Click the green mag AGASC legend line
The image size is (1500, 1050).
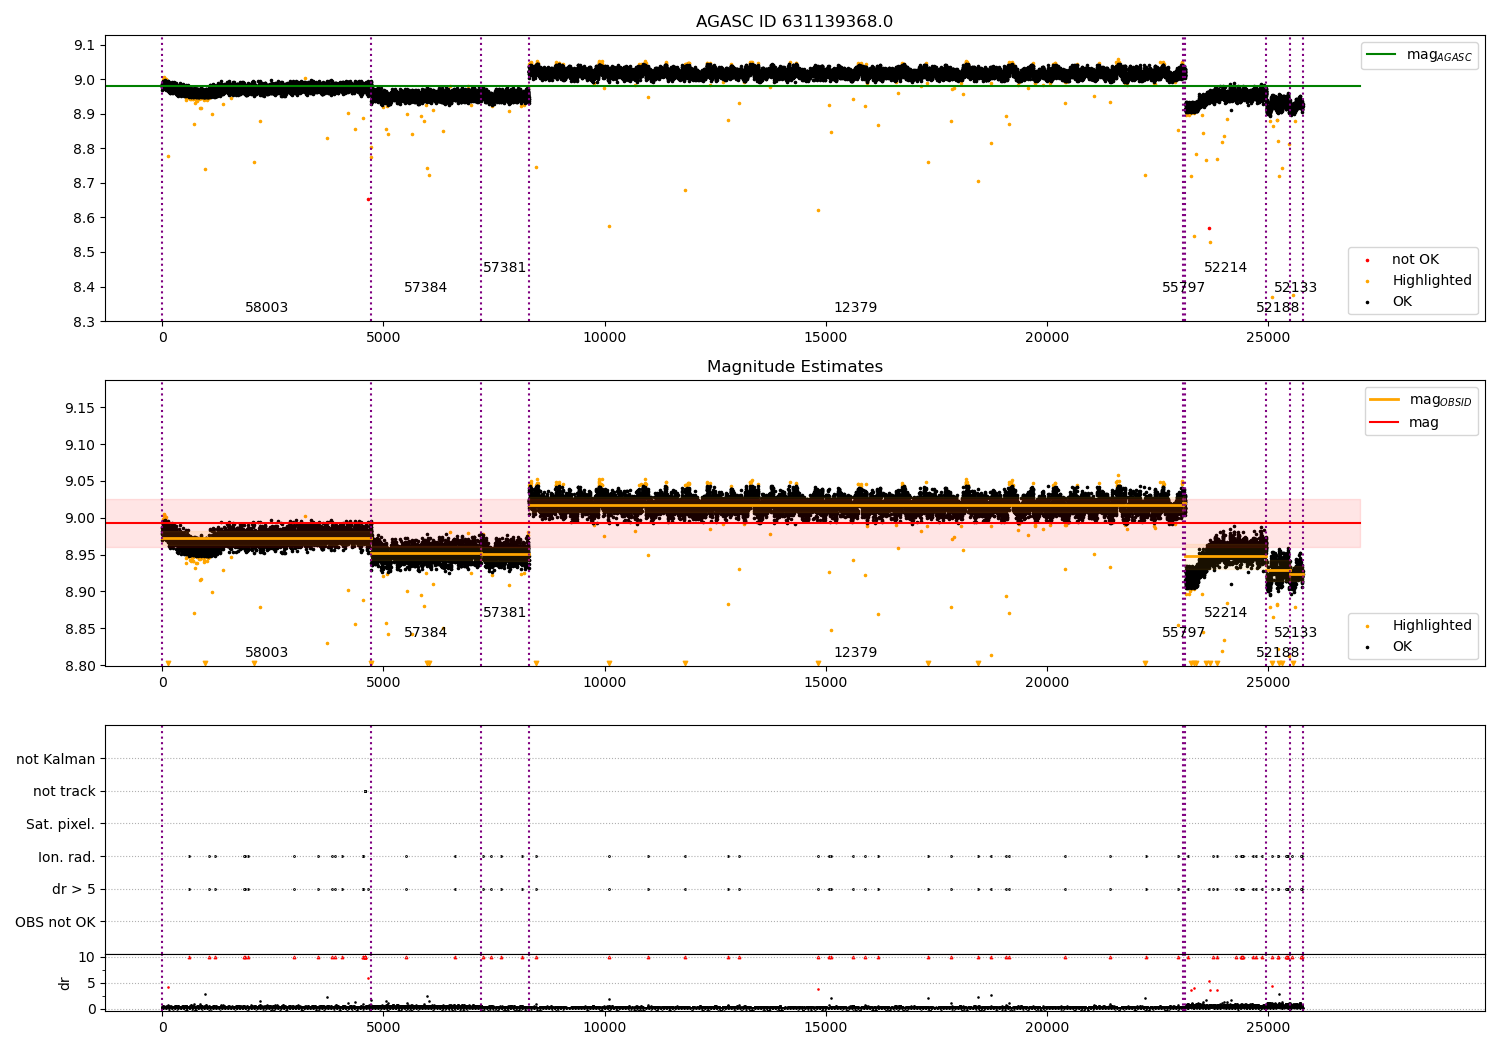coord(1382,55)
